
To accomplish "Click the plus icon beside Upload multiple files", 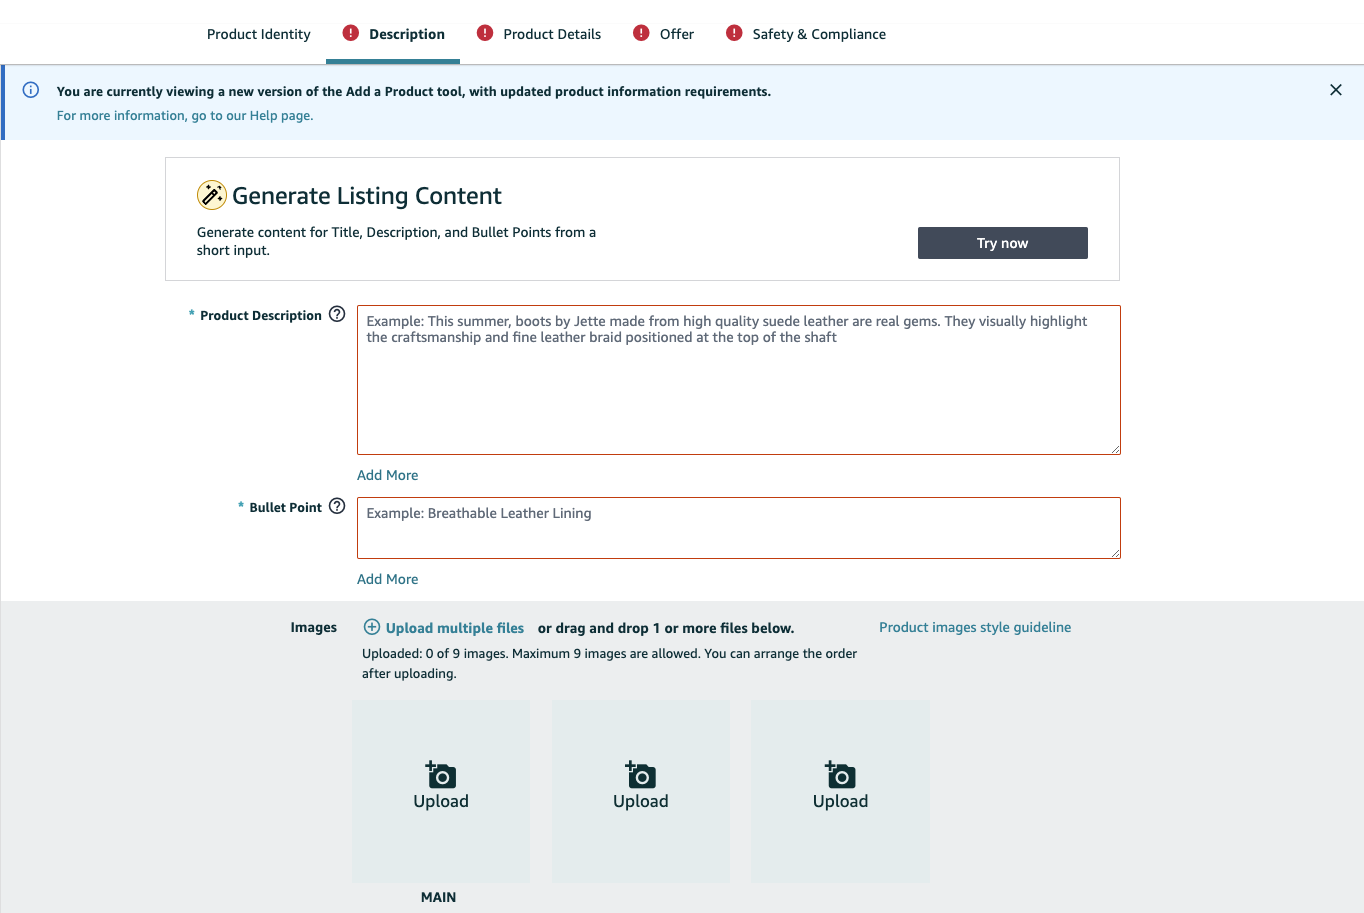I will click(x=371, y=627).
